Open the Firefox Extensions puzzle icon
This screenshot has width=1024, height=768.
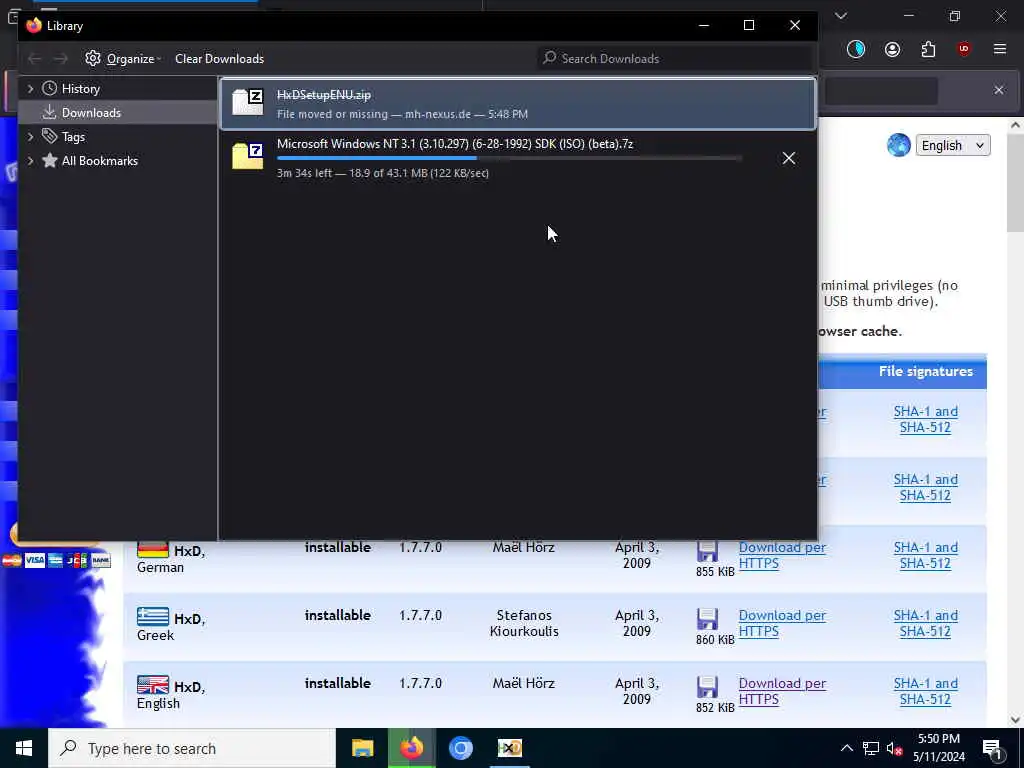click(928, 49)
